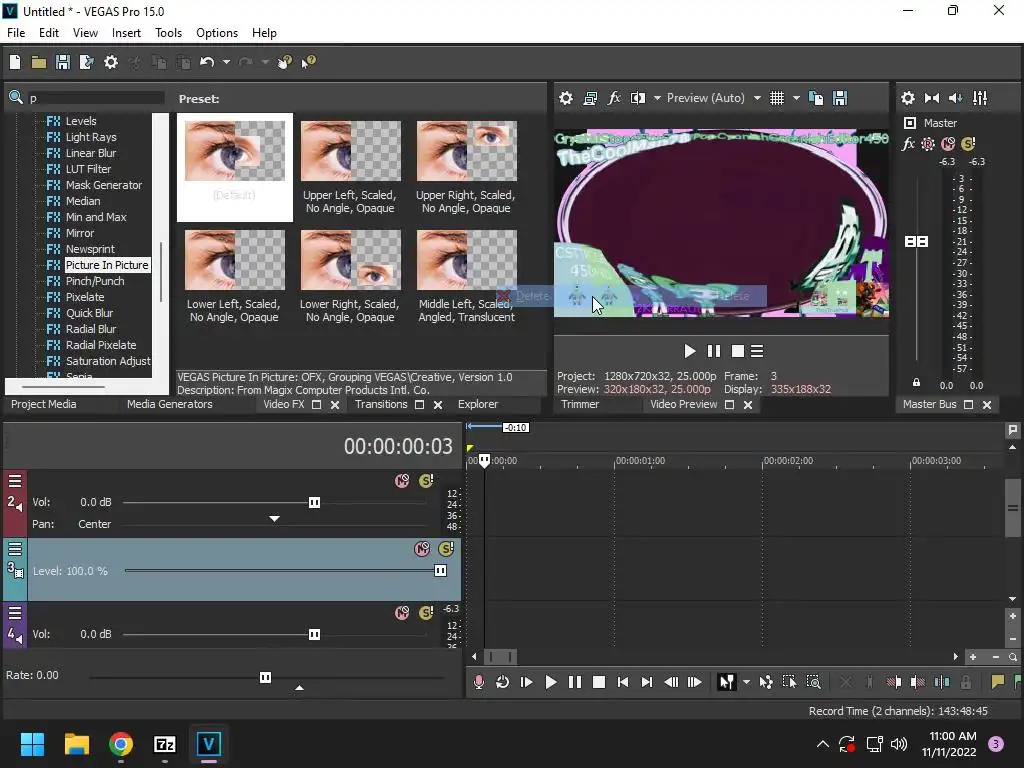Viewport: 1024px width, 768px height.
Task: Open Video Output FX in preview panel
Action: [614, 98]
